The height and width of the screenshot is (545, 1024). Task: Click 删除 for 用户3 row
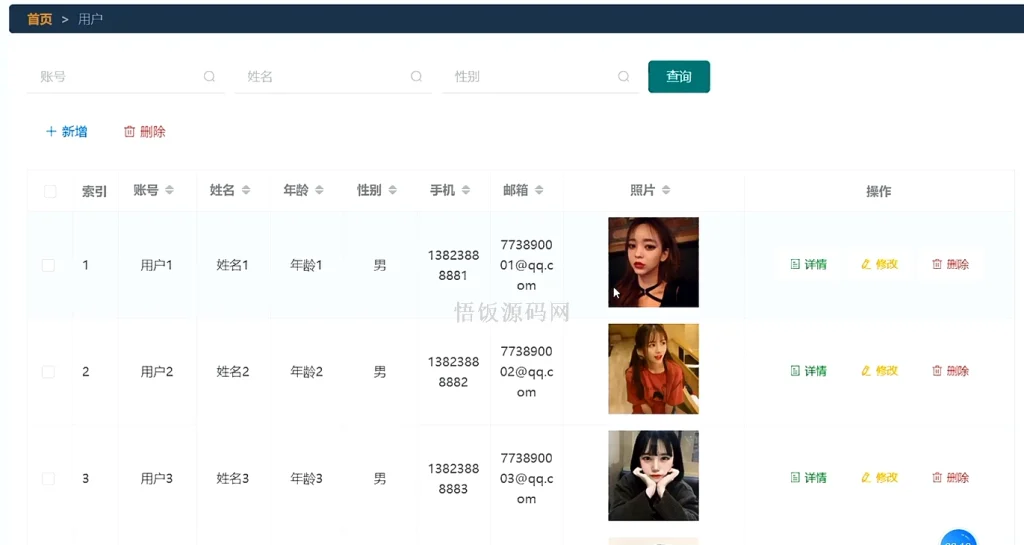coord(950,478)
